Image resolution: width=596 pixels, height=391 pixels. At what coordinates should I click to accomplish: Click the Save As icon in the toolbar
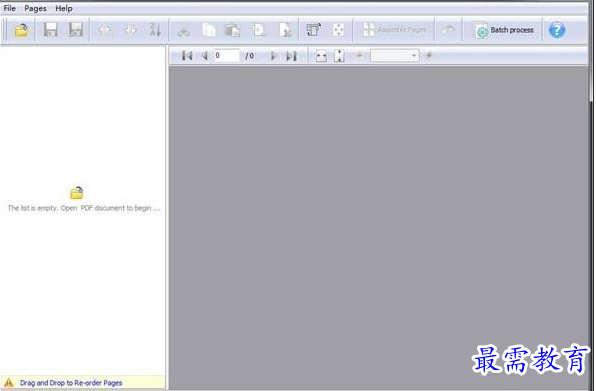tap(76, 30)
